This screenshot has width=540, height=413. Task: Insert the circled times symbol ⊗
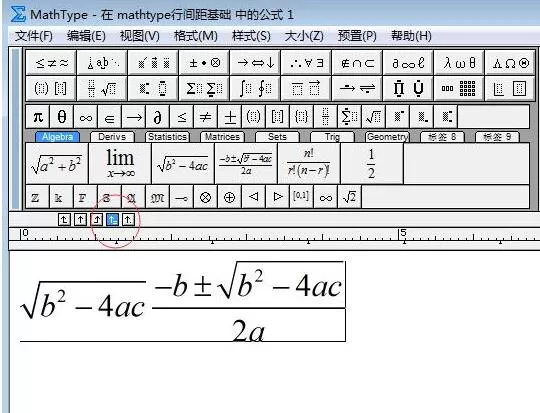(x=206, y=197)
